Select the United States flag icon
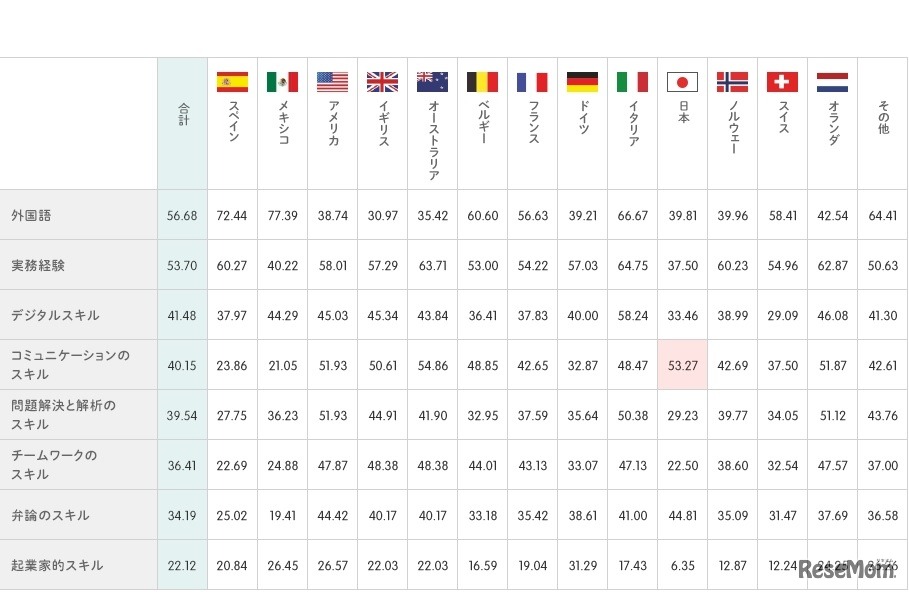The image size is (909, 592). pyautogui.click(x=332, y=82)
